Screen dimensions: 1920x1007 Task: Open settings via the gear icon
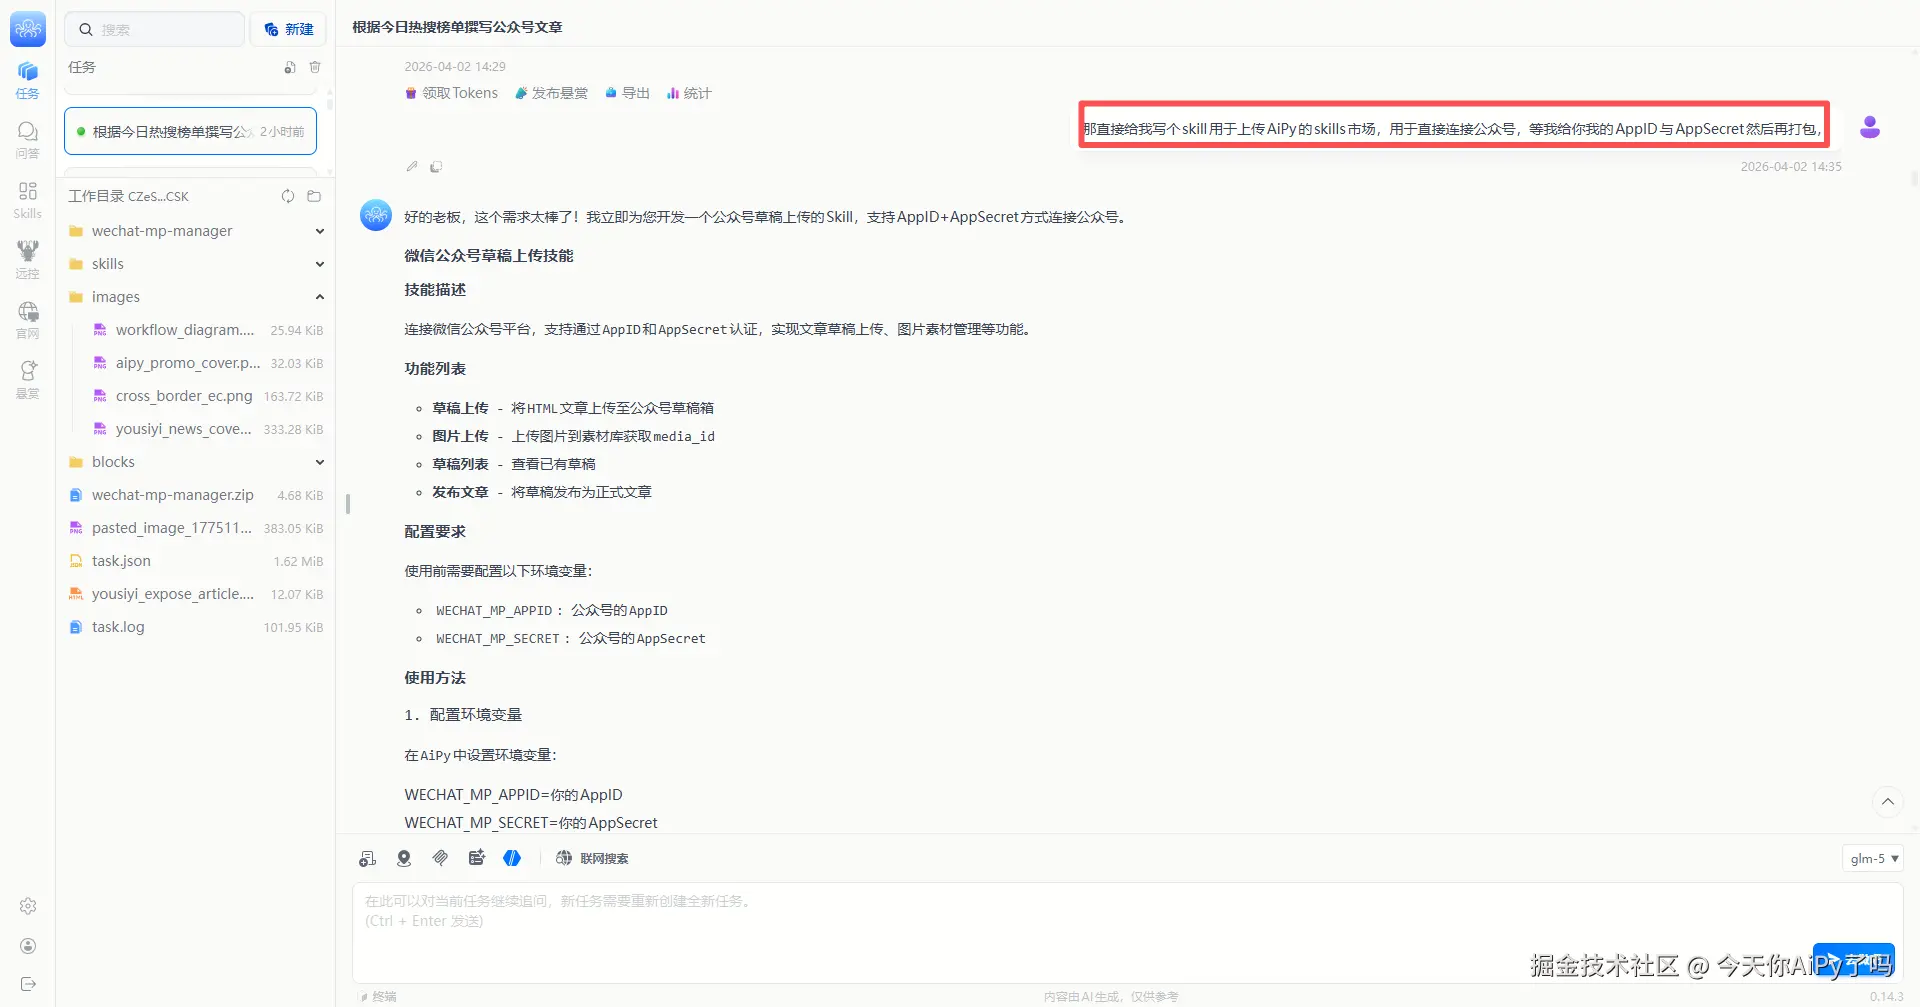(x=28, y=906)
